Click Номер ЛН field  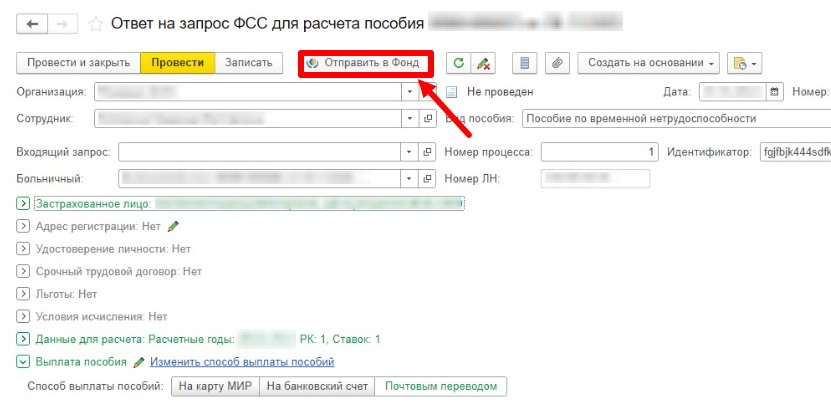(x=595, y=179)
